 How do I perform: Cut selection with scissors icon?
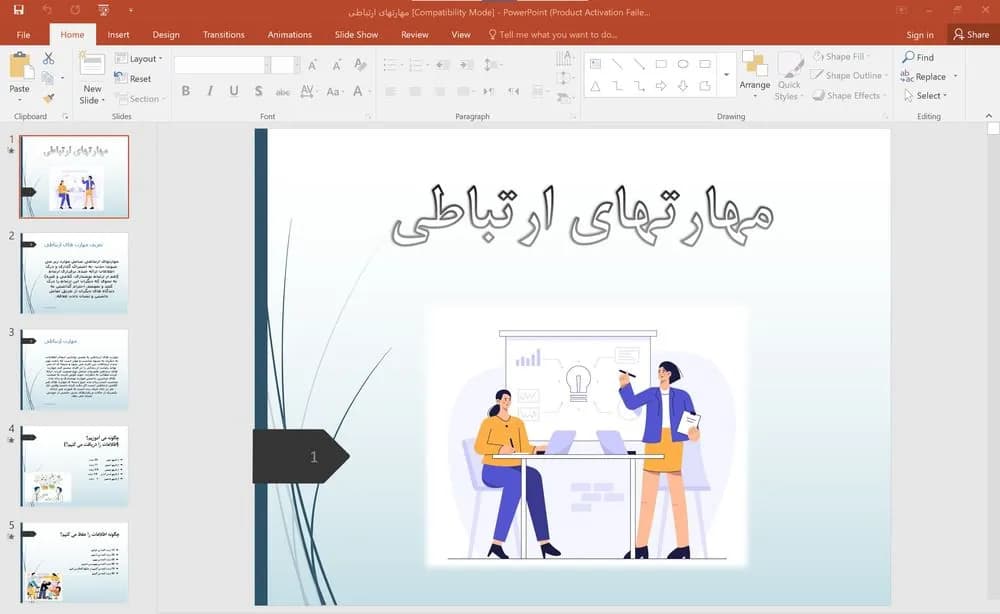(48, 59)
